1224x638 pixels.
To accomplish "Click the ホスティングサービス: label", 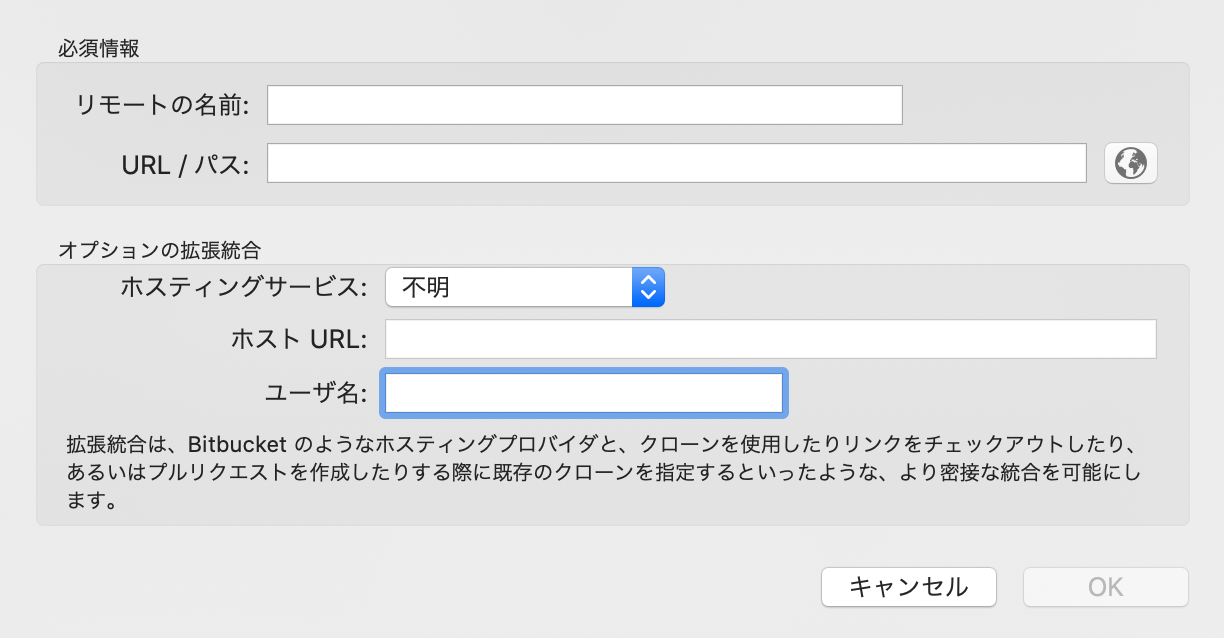I will point(244,288).
